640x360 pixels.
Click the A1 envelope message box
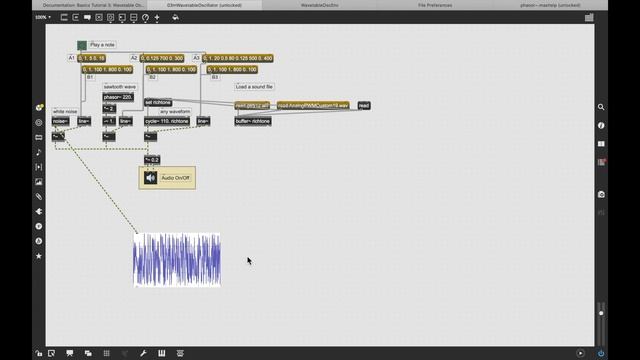click(91, 58)
